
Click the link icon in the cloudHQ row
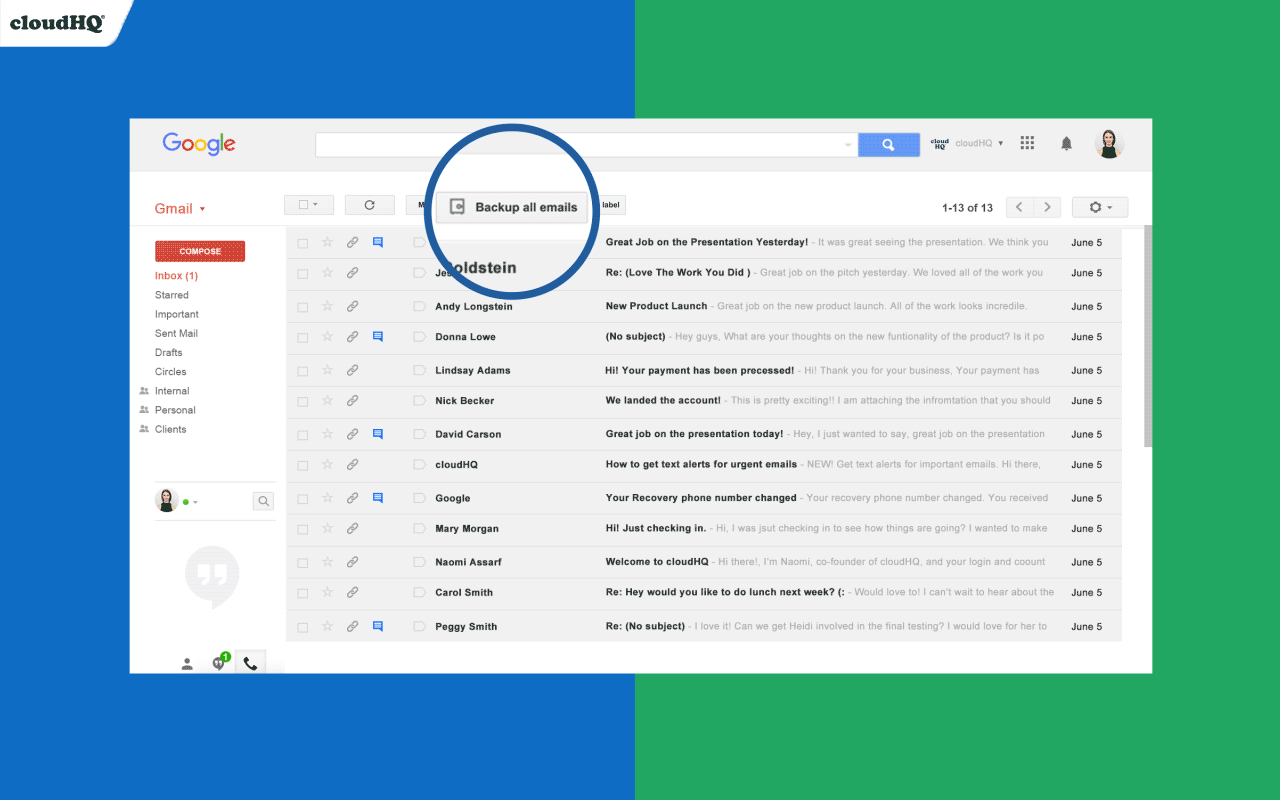tap(352, 465)
